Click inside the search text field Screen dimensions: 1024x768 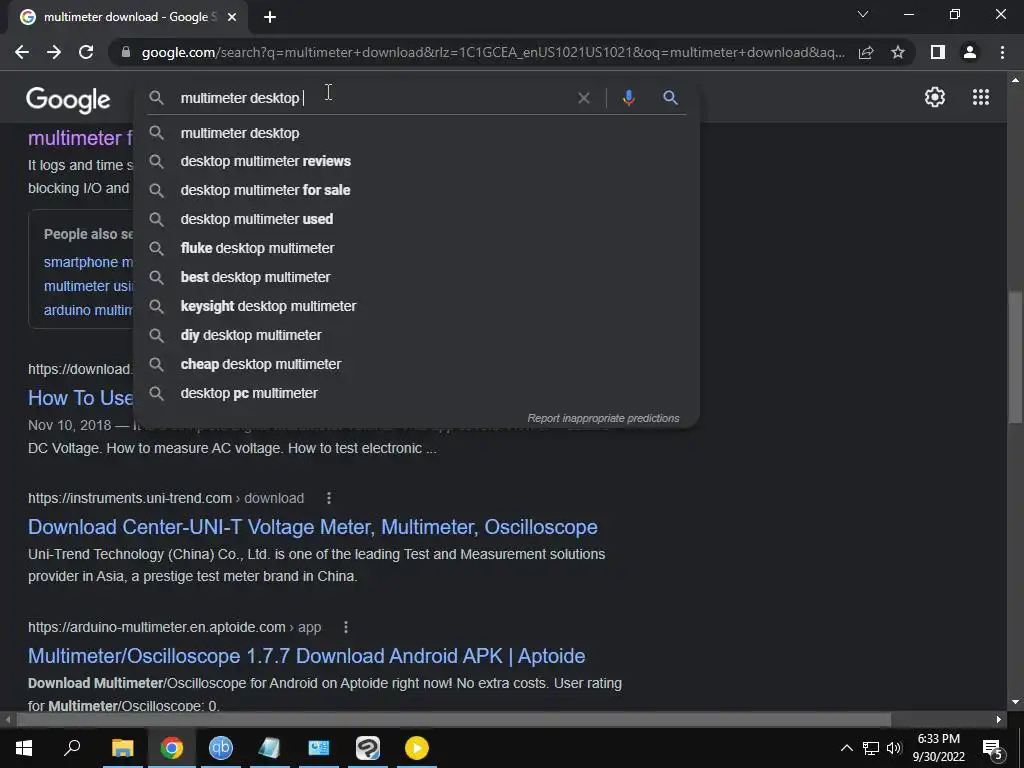tap(372, 98)
